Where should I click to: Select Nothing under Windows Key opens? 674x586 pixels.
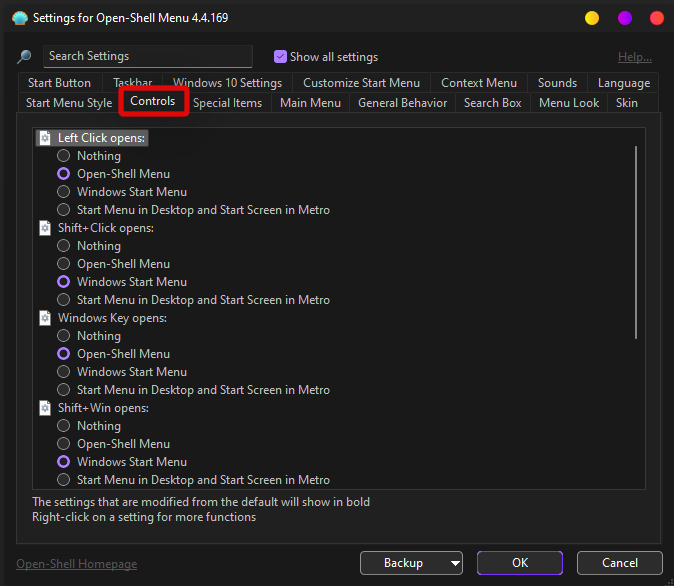[x=64, y=336]
